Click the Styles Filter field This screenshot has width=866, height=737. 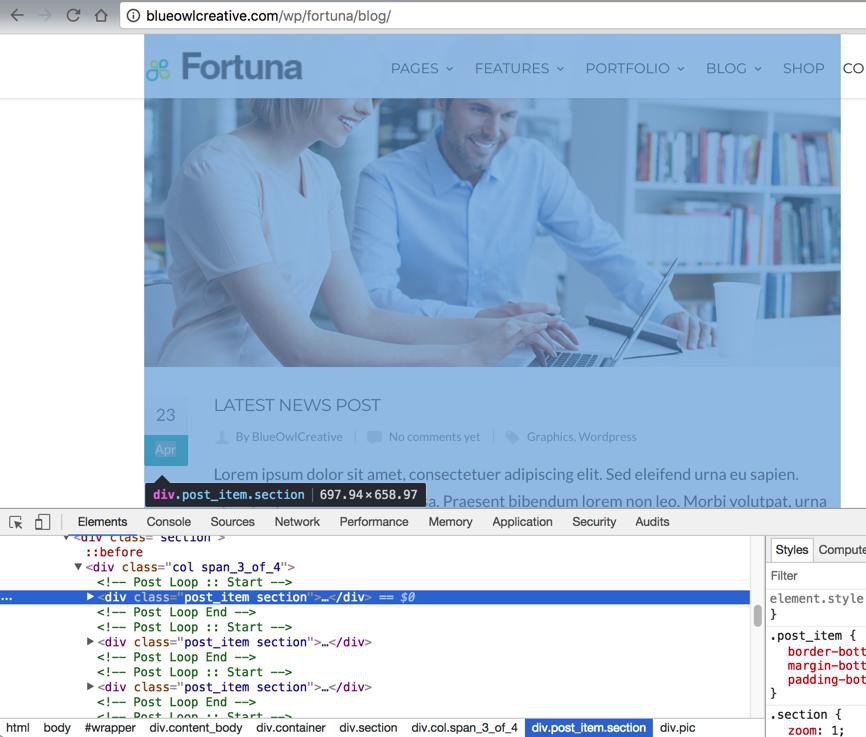coord(816,576)
